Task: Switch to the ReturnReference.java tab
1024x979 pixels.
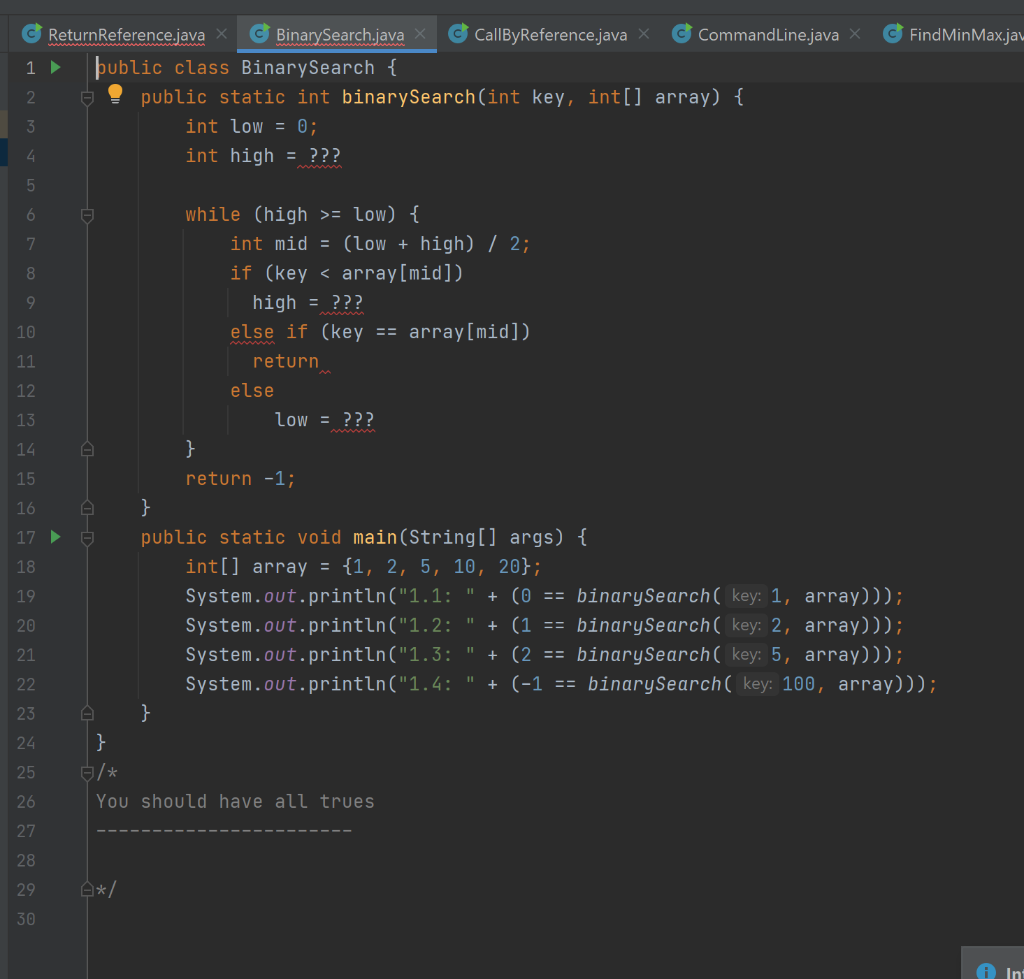Action: [126, 35]
